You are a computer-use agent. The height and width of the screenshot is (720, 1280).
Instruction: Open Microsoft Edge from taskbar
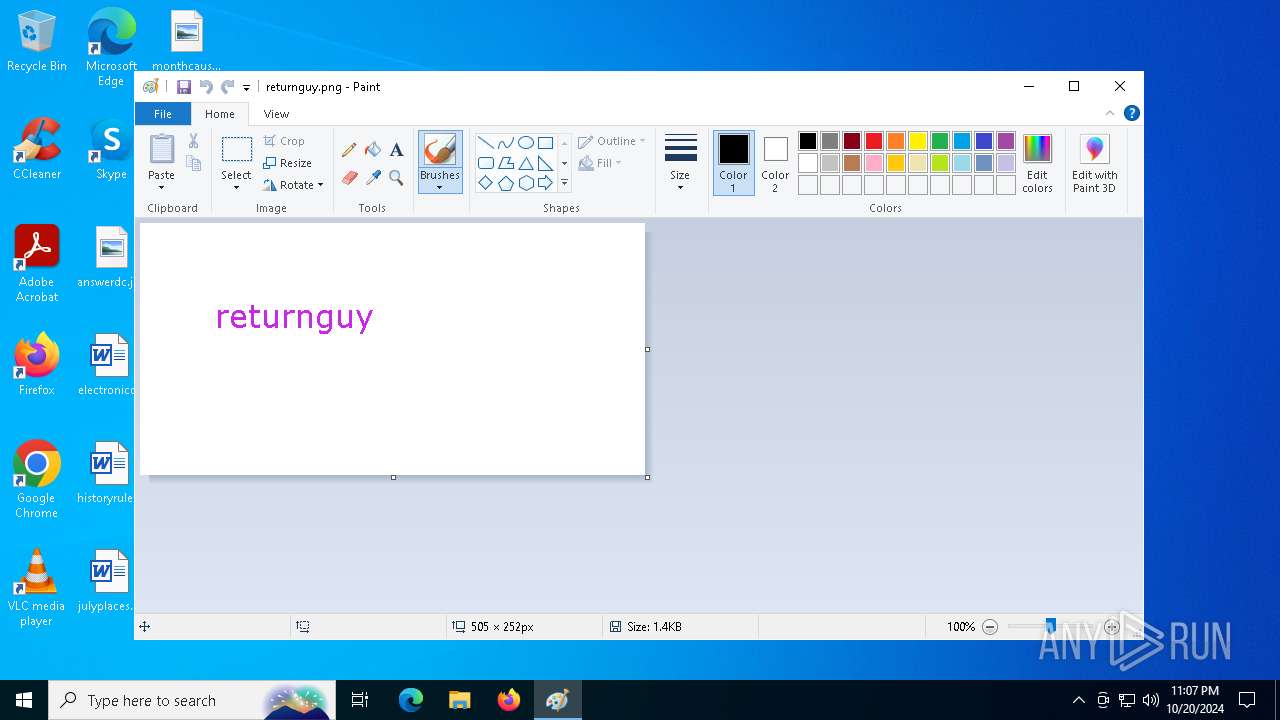pyautogui.click(x=411, y=700)
